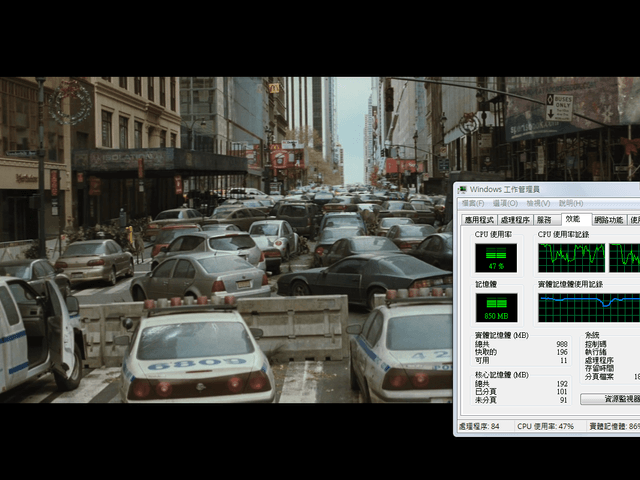Click the 執行緒 label under 系統
The width and height of the screenshot is (640, 480).
[x=596, y=352]
